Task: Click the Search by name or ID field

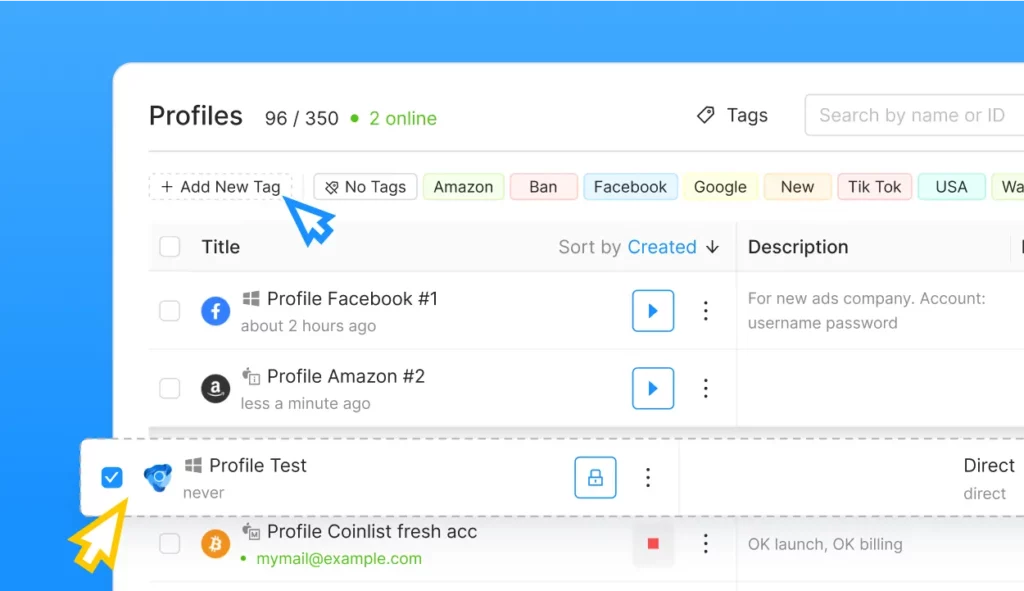Action: coord(912,114)
